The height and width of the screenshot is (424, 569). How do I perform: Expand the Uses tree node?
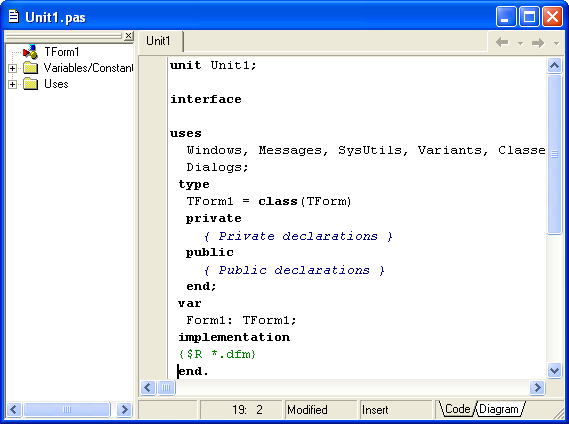click(x=12, y=84)
